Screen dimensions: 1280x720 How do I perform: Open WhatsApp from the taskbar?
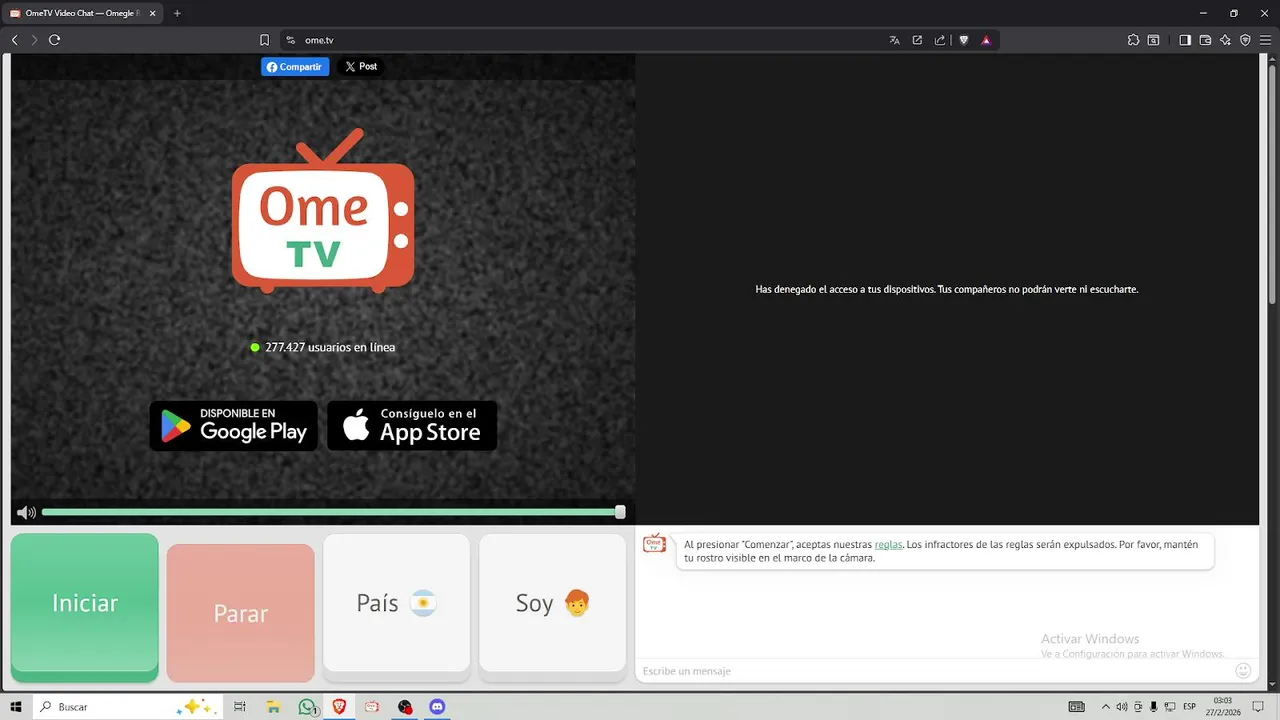307,706
